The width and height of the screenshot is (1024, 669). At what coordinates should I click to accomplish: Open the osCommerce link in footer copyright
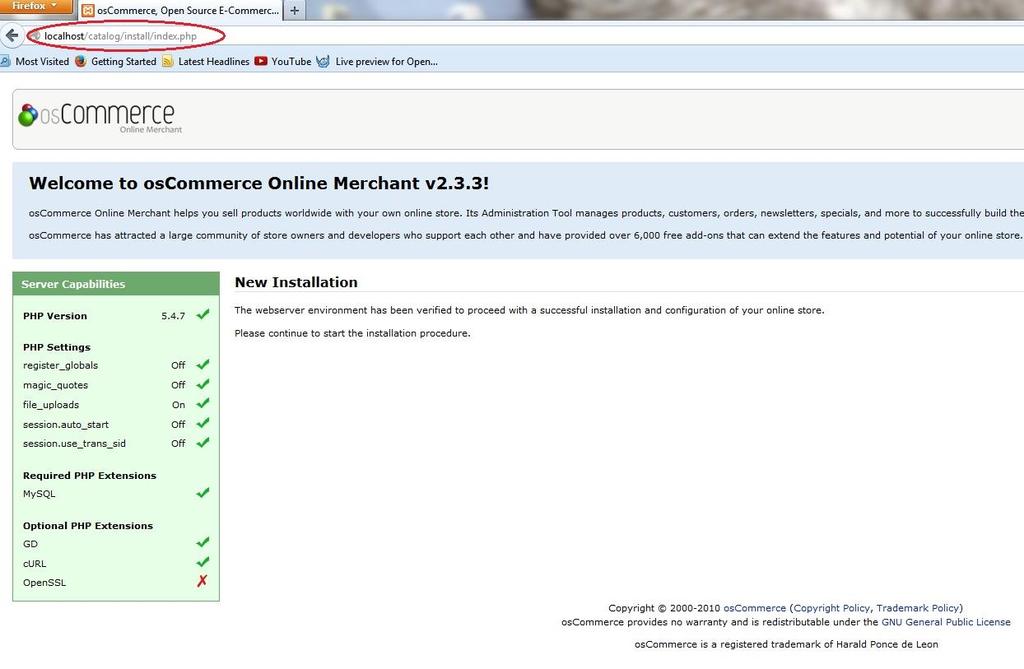(754, 608)
